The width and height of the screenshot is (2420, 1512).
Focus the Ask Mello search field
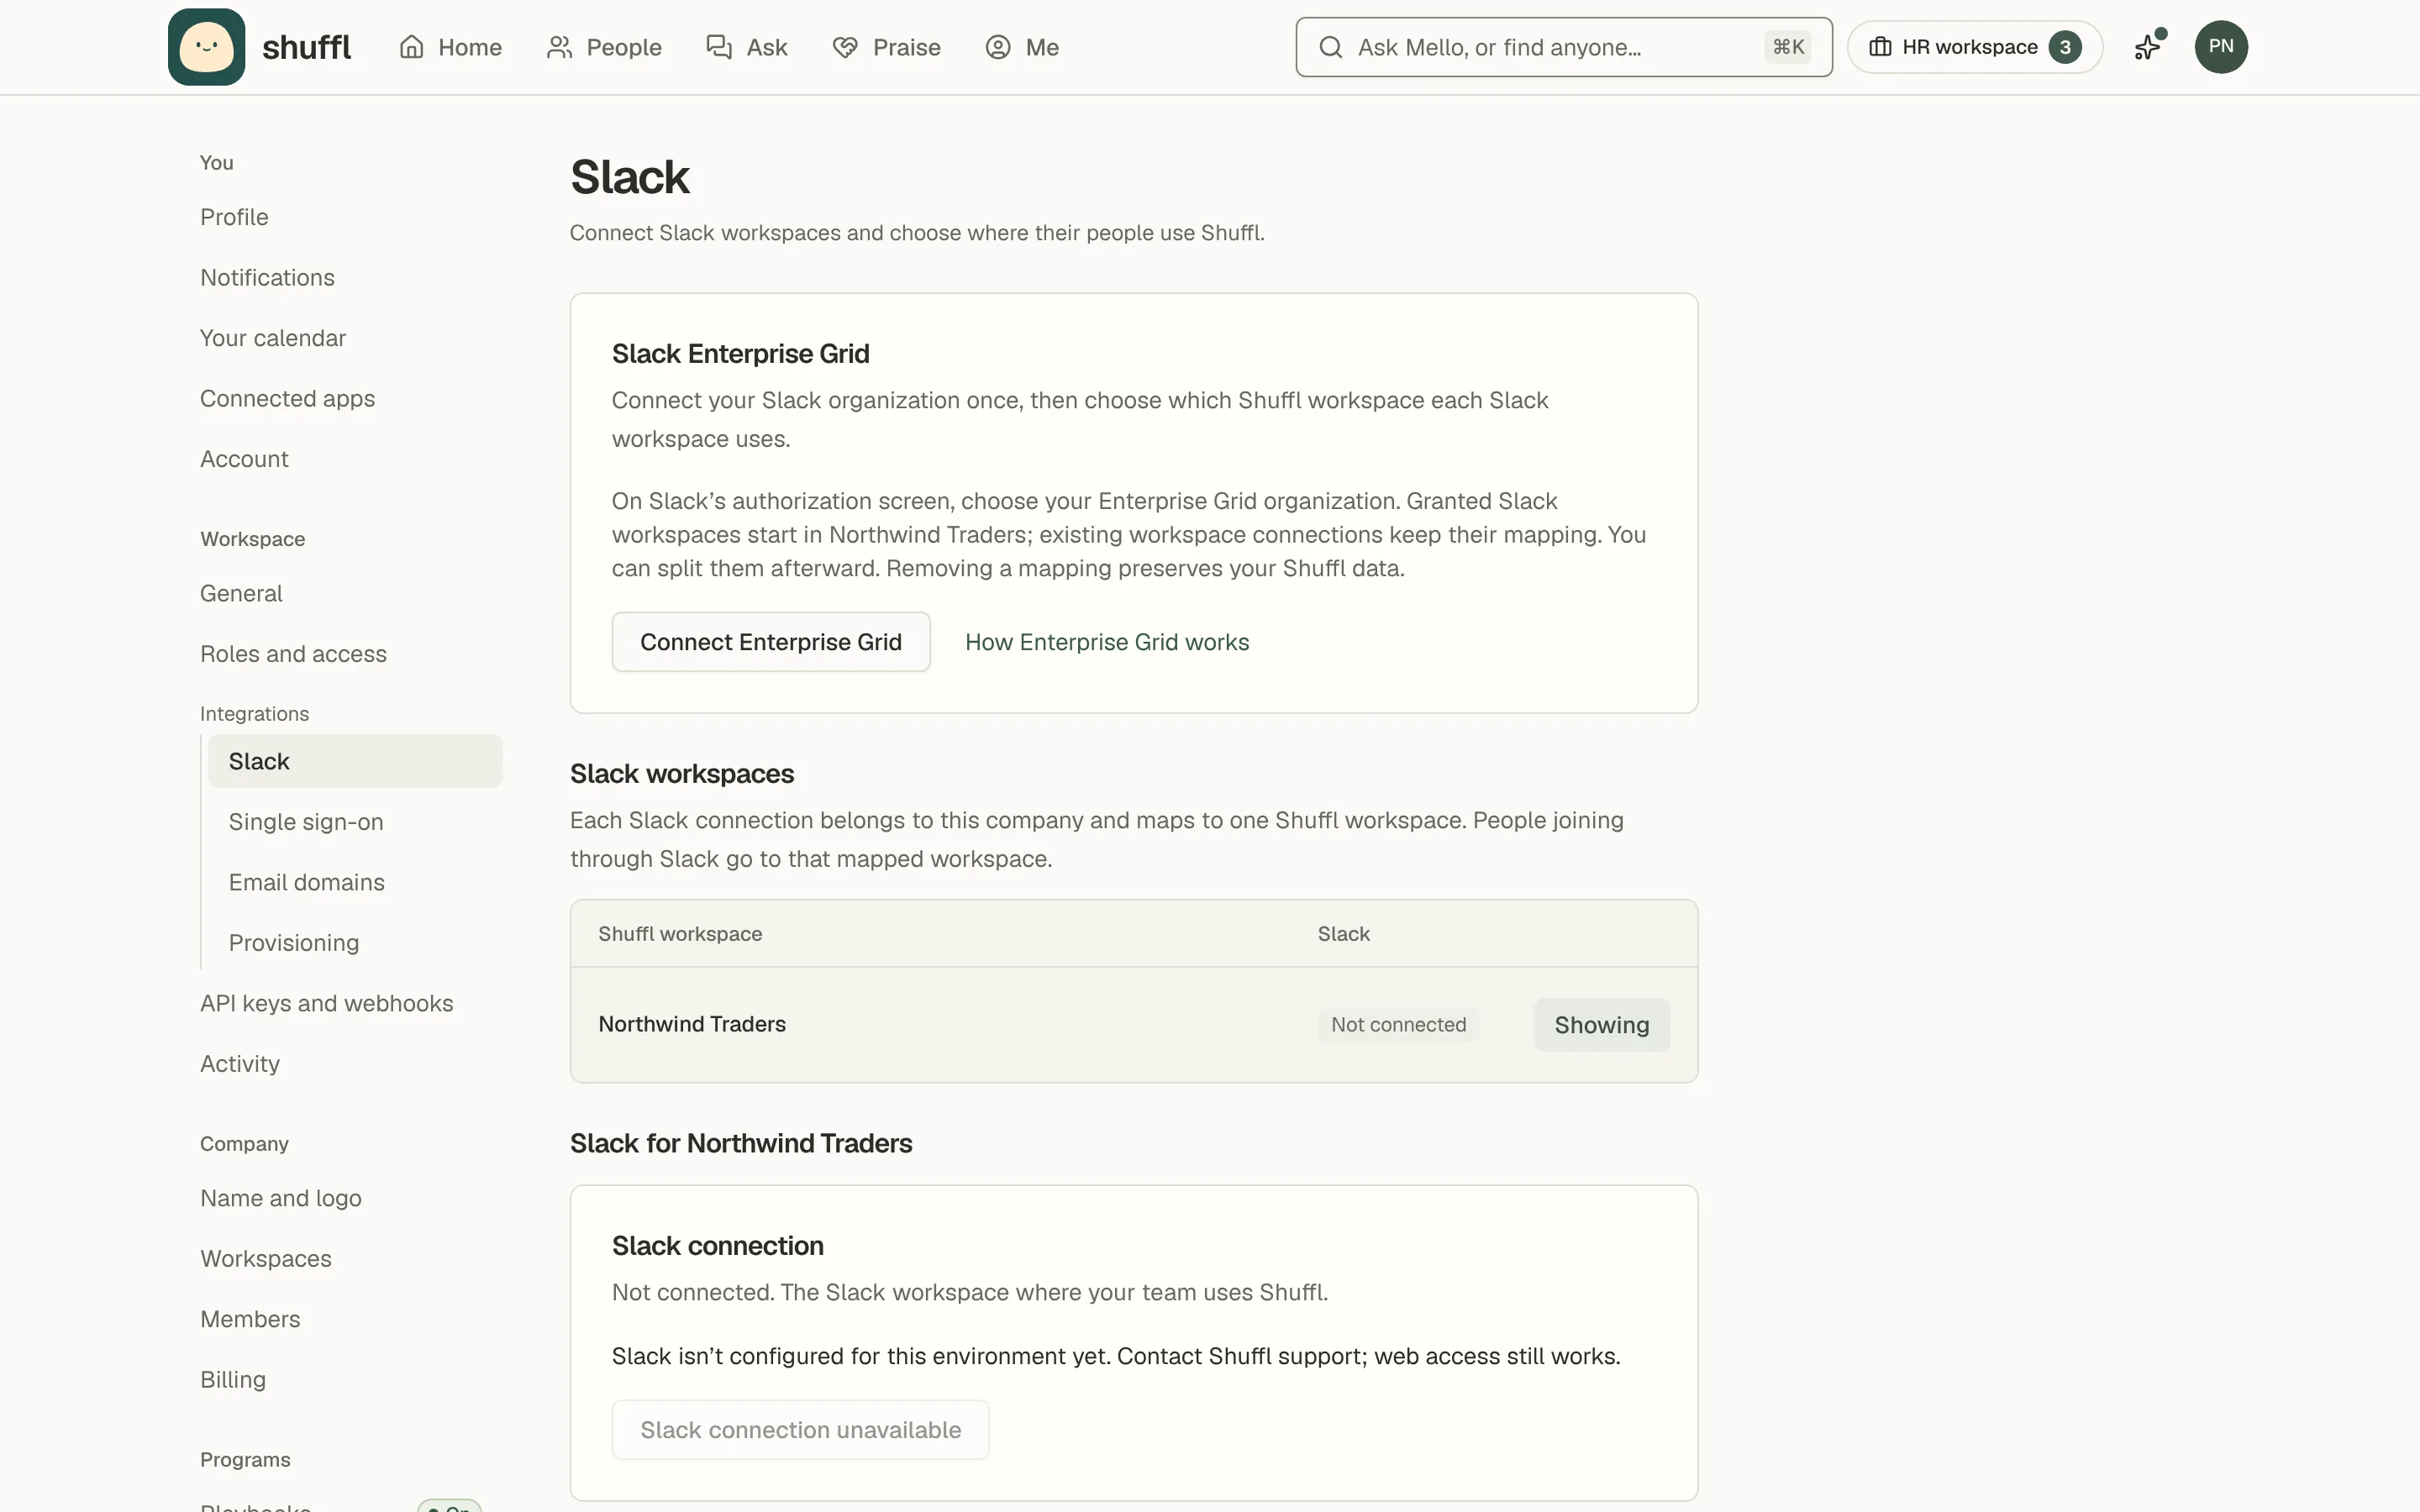(x=1563, y=47)
